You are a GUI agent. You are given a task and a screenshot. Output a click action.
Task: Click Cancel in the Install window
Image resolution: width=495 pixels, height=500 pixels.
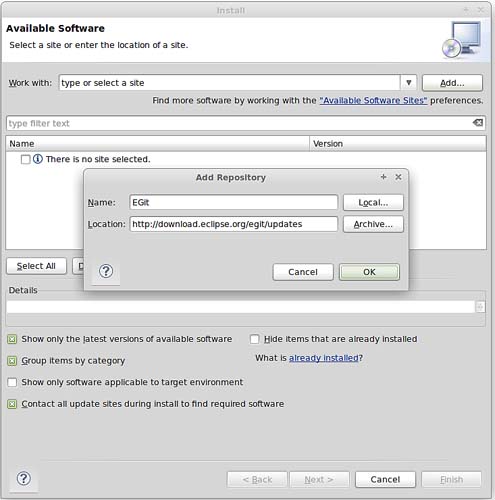385,479
